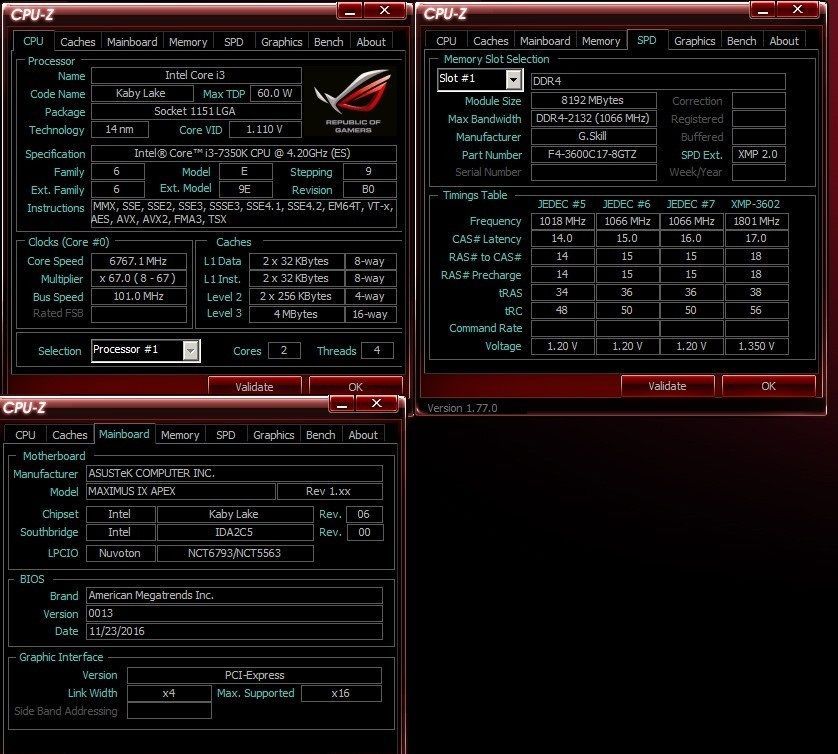Click the XMP 2.0 SPD Ext value

(x=758, y=154)
